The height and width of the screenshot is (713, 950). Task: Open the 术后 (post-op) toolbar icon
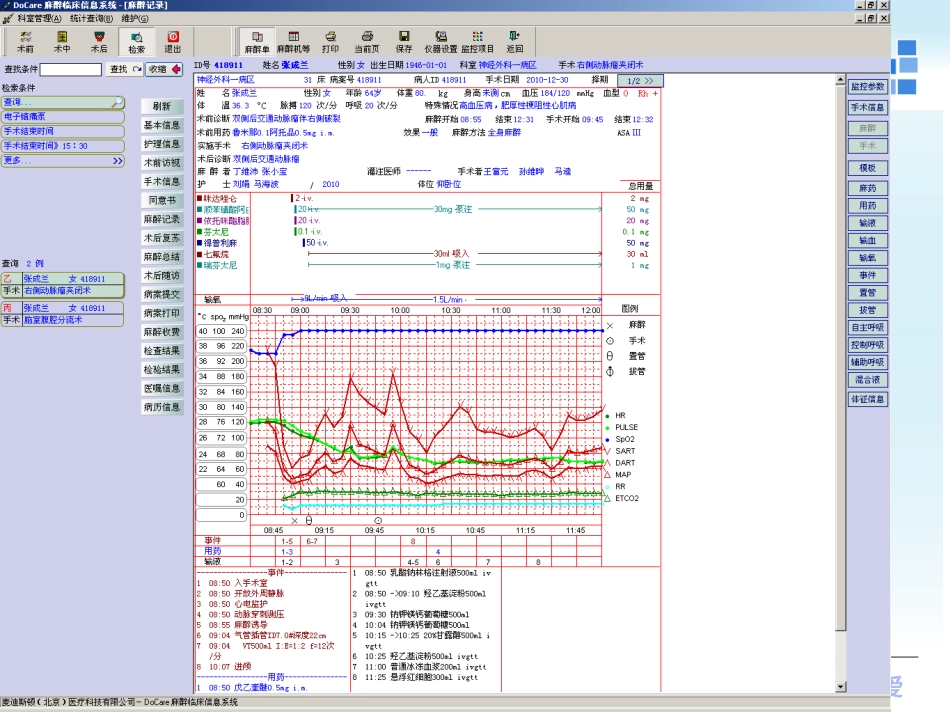(99, 41)
